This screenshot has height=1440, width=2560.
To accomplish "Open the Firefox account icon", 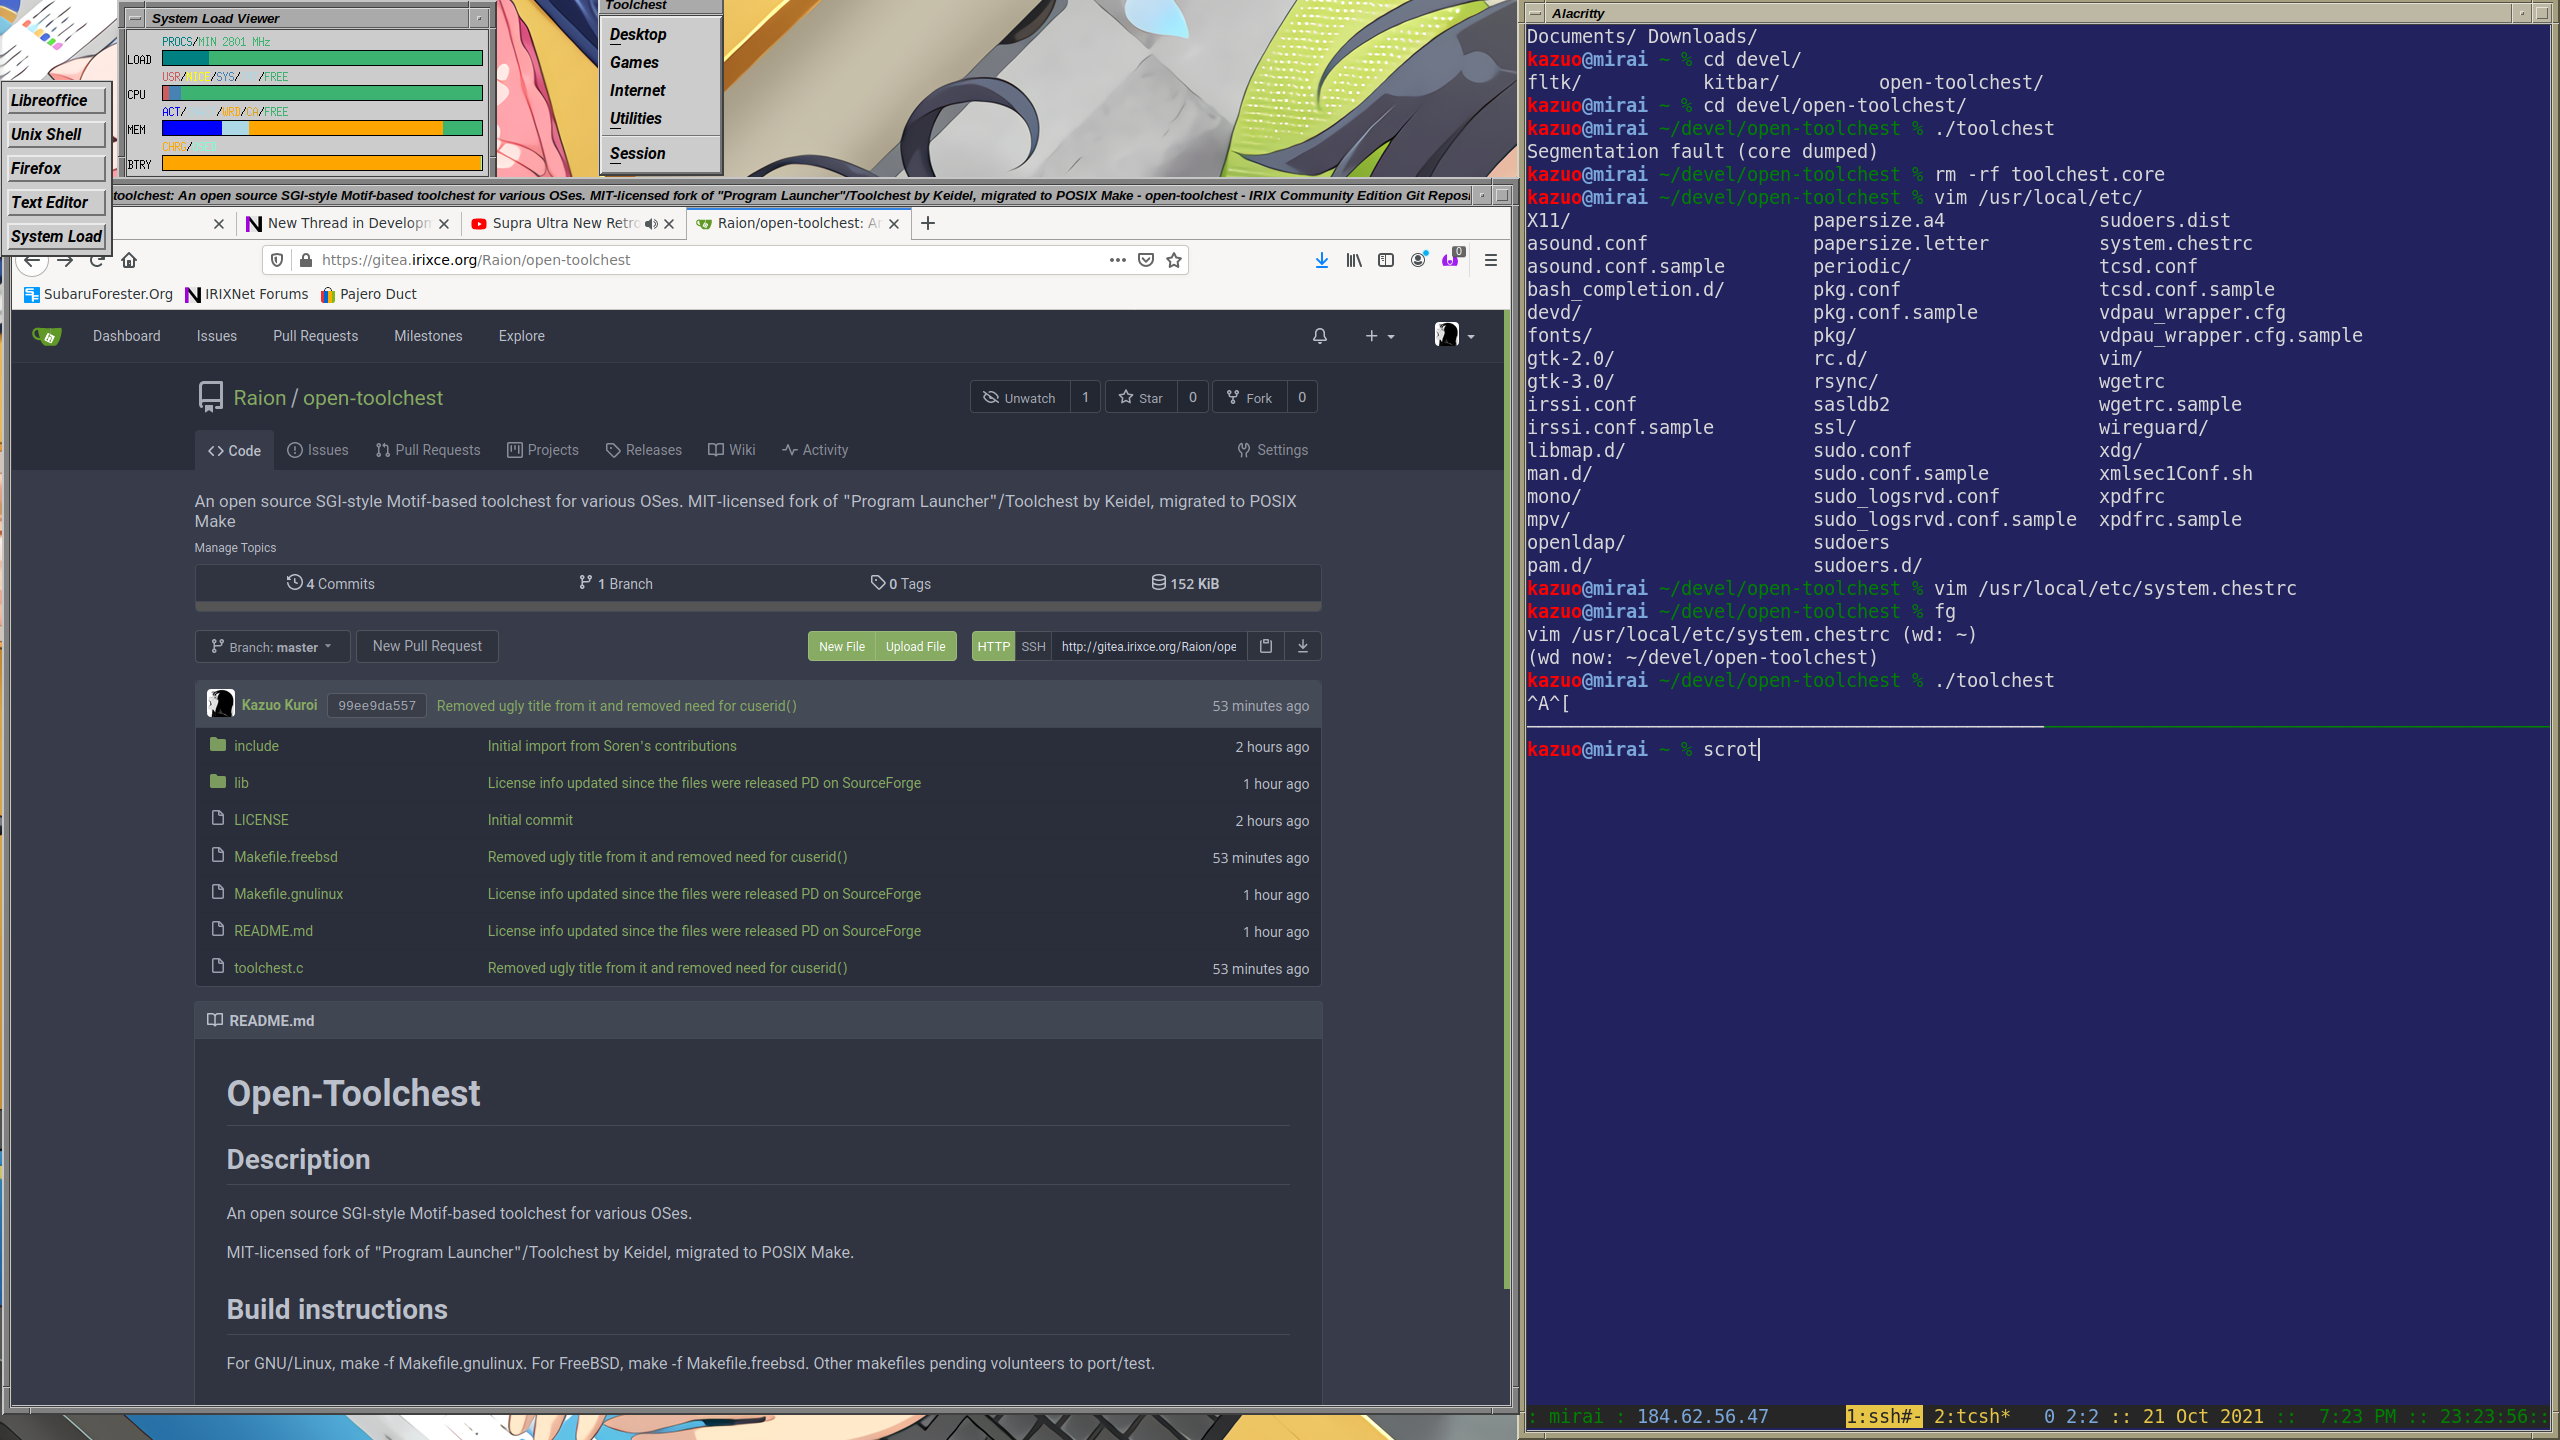I will [1418, 260].
